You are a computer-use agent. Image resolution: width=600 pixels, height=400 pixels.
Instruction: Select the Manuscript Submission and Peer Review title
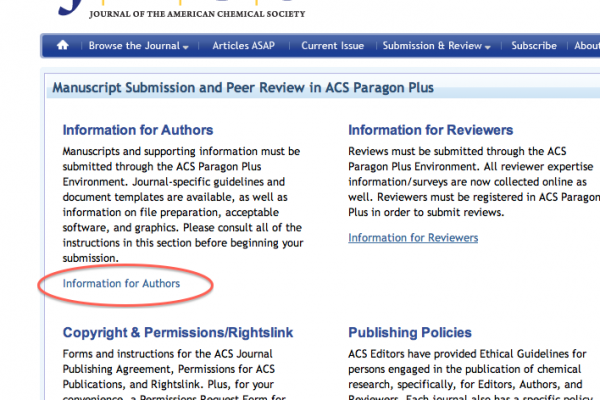point(243,88)
